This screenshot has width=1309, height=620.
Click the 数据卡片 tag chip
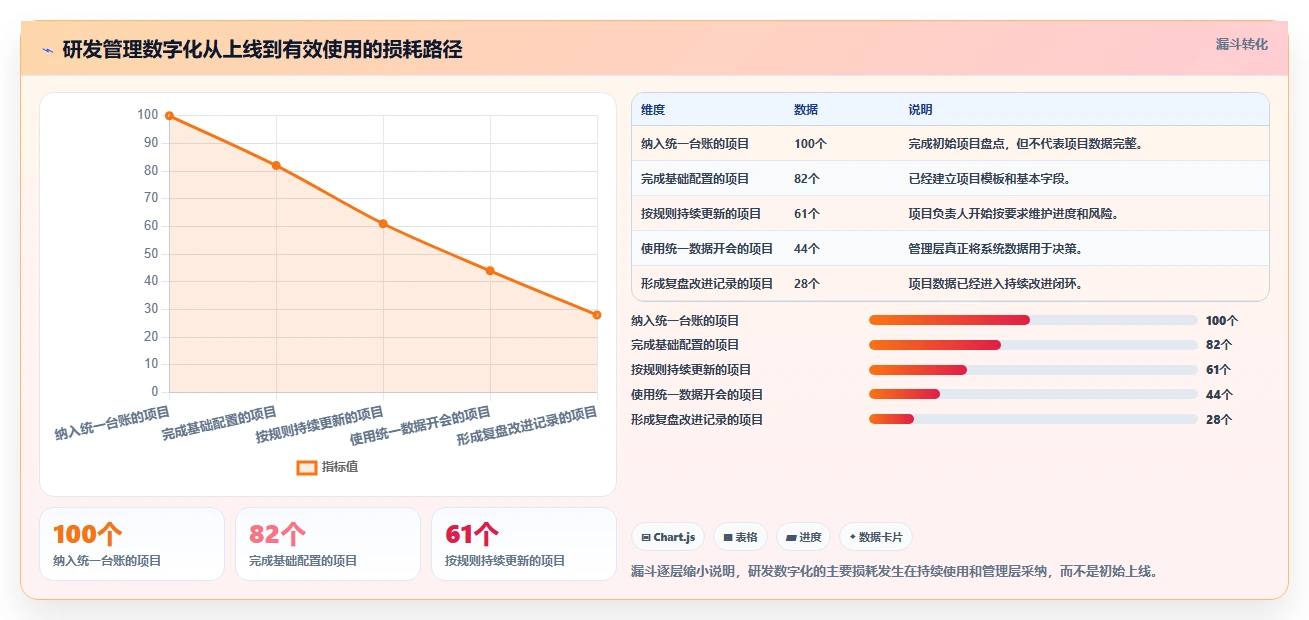click(x=876, y=537)
